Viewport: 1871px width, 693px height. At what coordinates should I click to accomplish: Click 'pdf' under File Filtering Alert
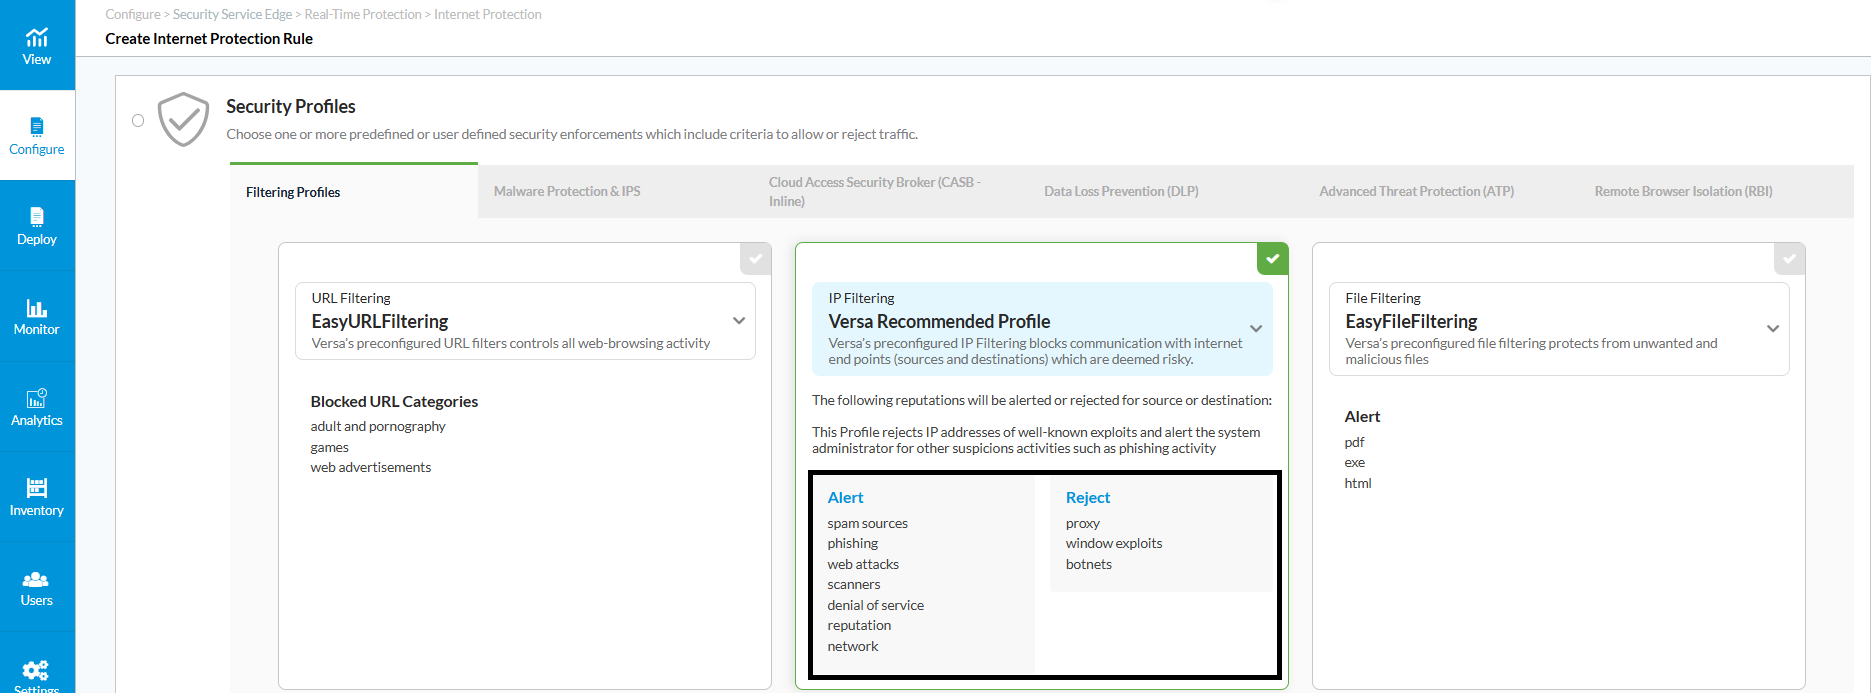(x=1354, y=442)
